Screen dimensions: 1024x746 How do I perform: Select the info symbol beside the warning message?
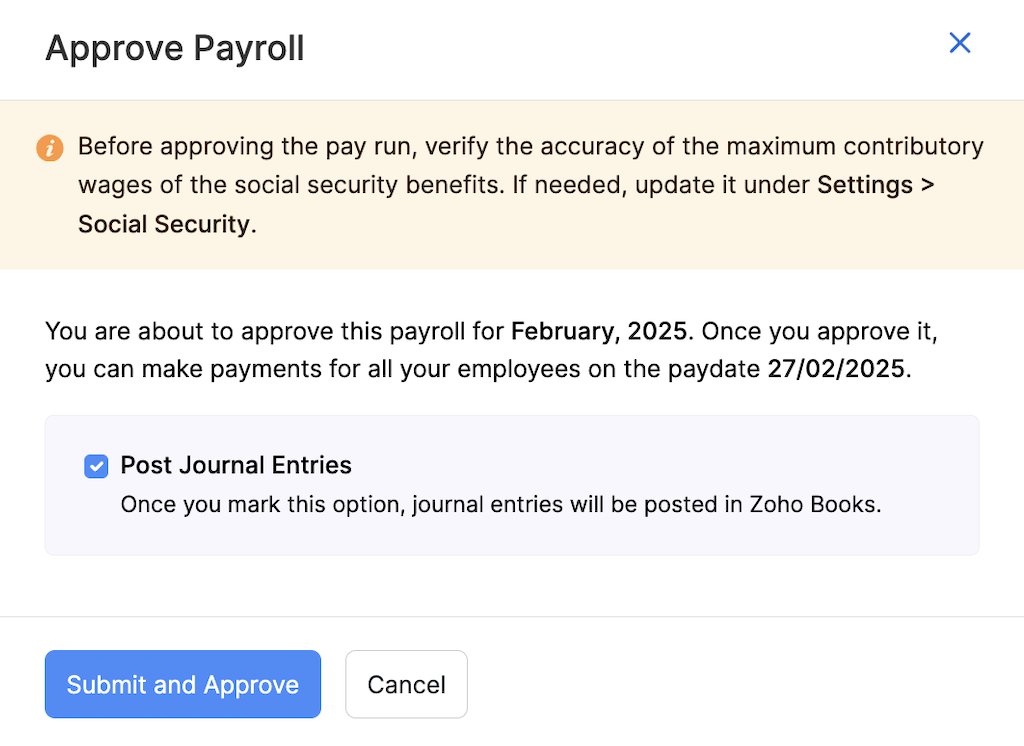50,147
